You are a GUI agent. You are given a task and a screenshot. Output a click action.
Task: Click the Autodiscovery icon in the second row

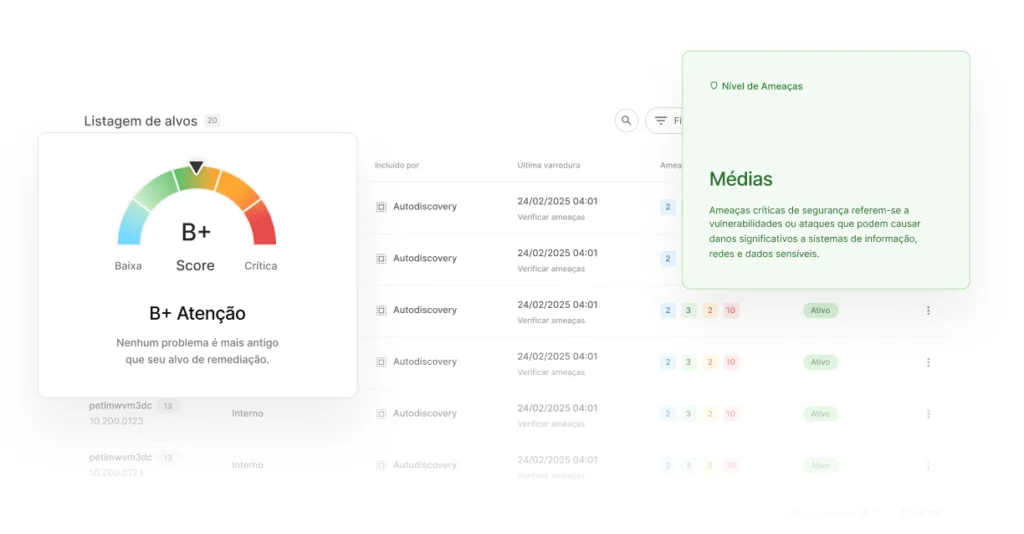point(381,259)
